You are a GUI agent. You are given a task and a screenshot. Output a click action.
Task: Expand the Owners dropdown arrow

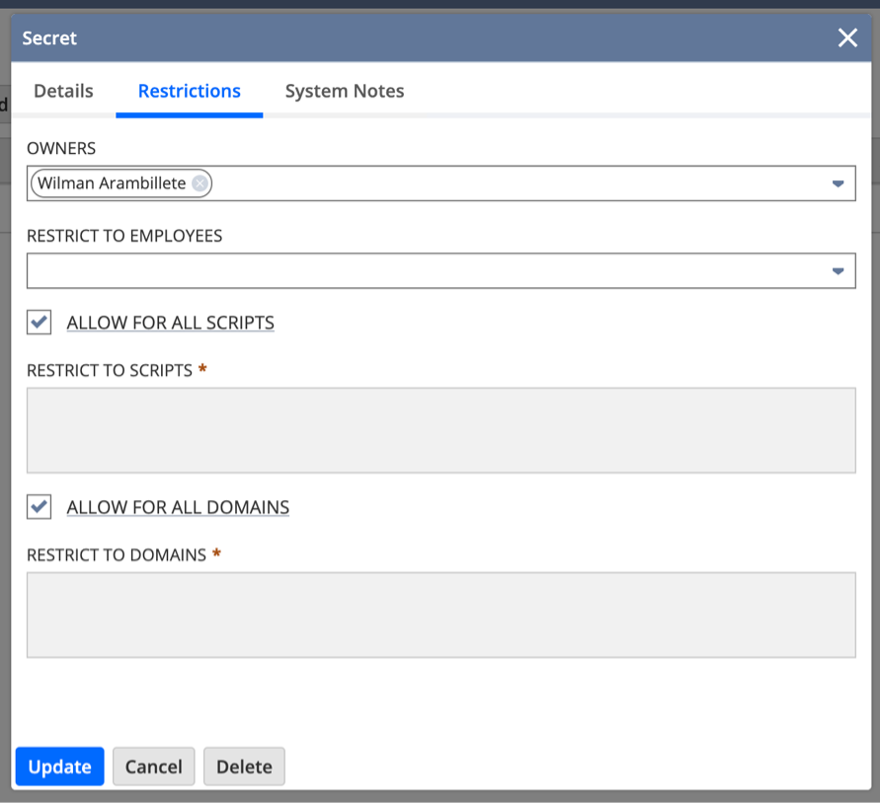(838, 184)
